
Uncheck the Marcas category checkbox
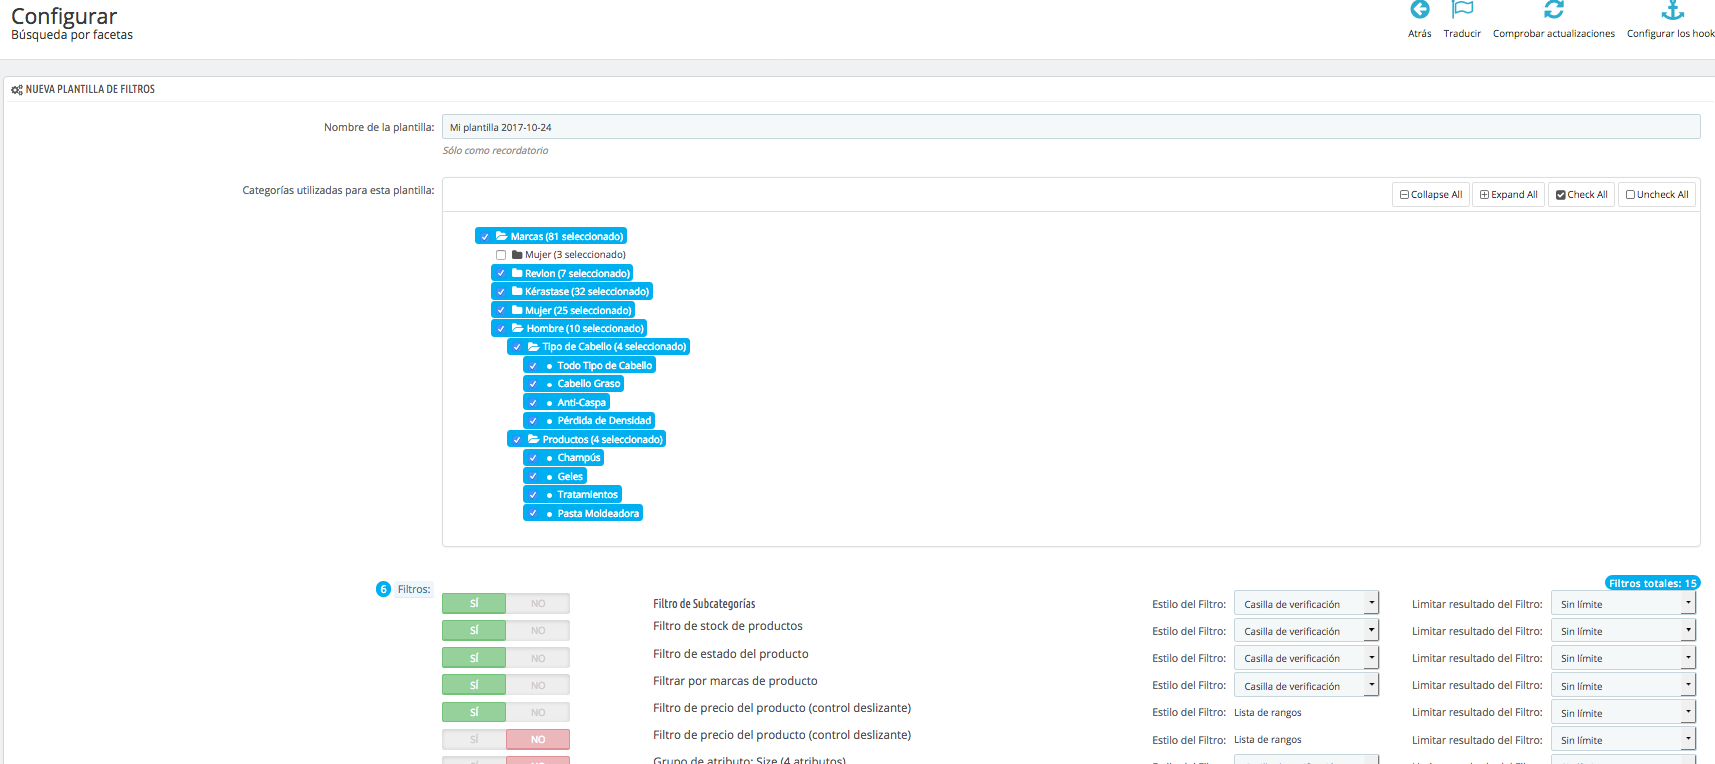pyautogui.click(x=485, y=237)
